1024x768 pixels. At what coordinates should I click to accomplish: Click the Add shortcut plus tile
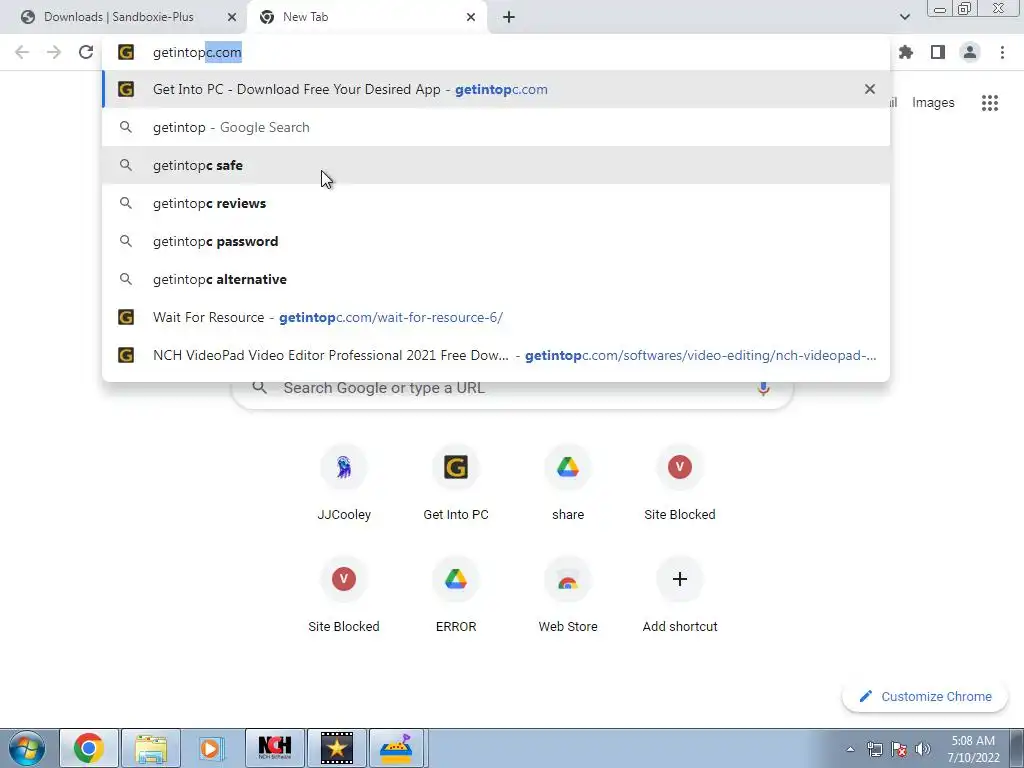point(680,595)
